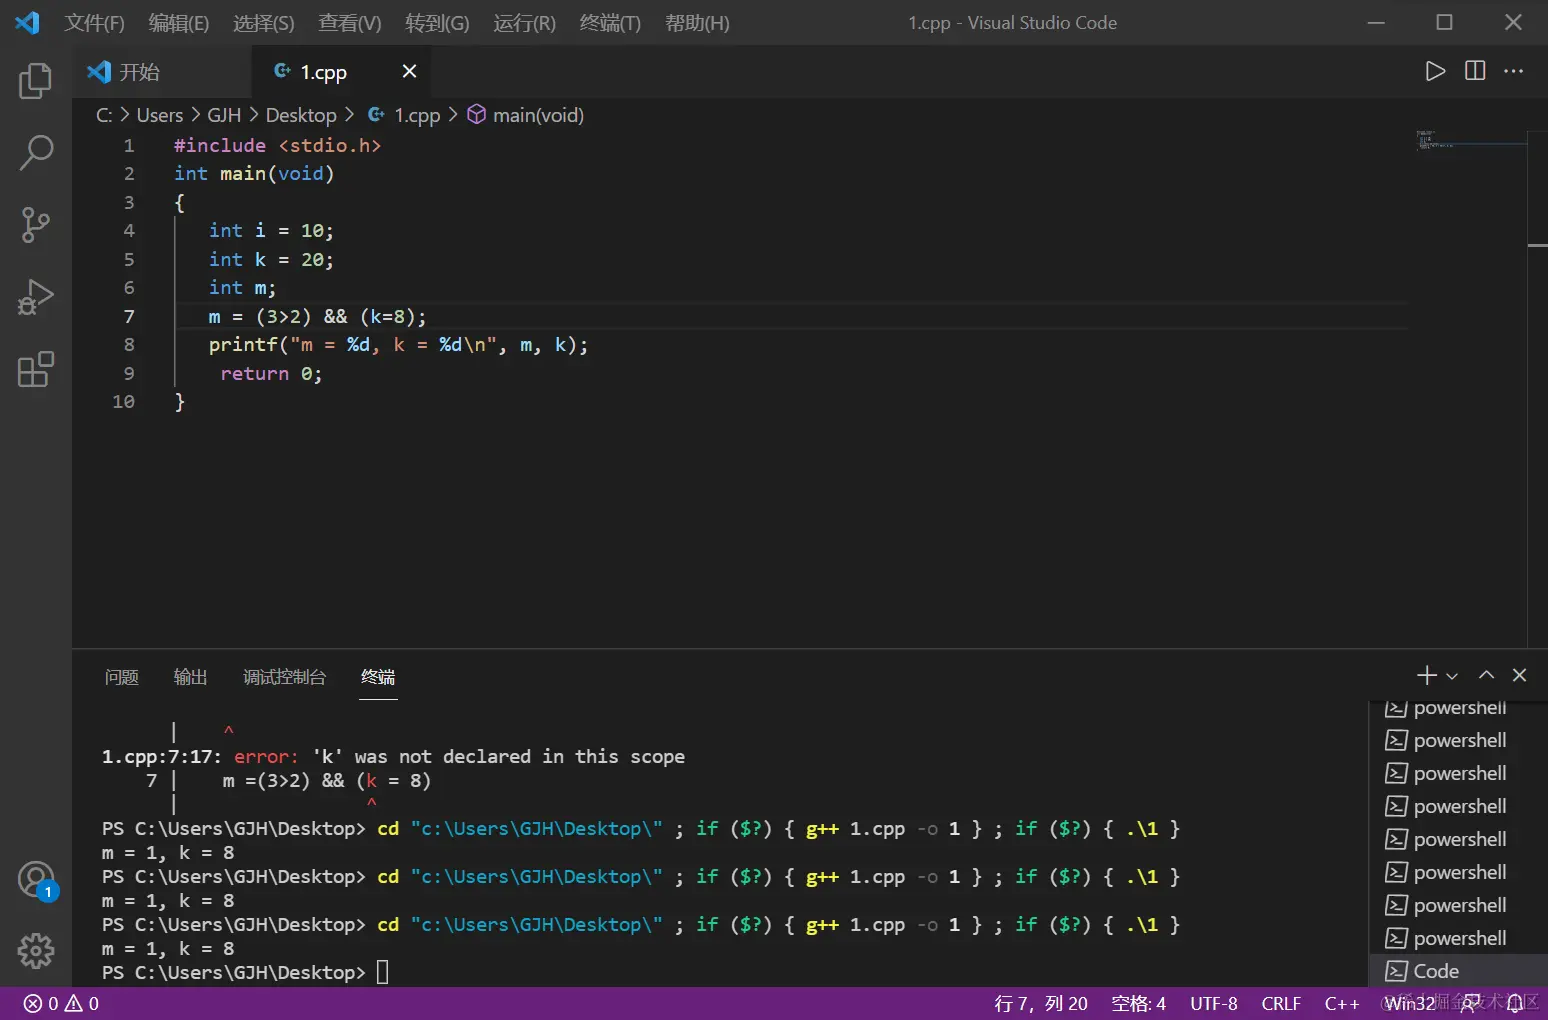The image size is (1548, 1020).
Task: Click the errors and warnings status indicator
Action: click(62, 1003)
